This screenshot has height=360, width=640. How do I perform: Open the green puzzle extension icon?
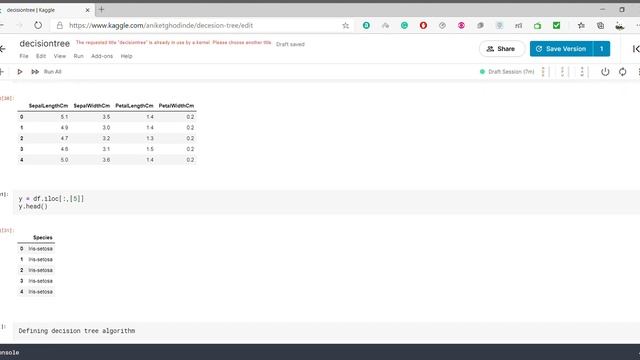tap(538, 25)
